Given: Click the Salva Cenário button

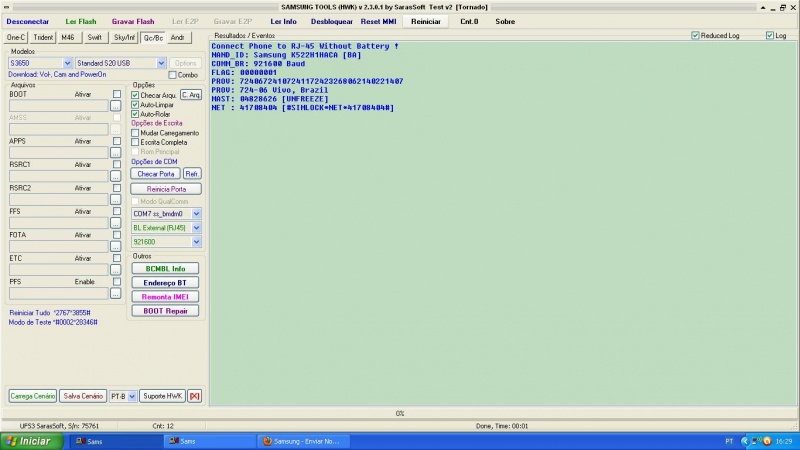Looking at the screenshot, I should 83,396.
